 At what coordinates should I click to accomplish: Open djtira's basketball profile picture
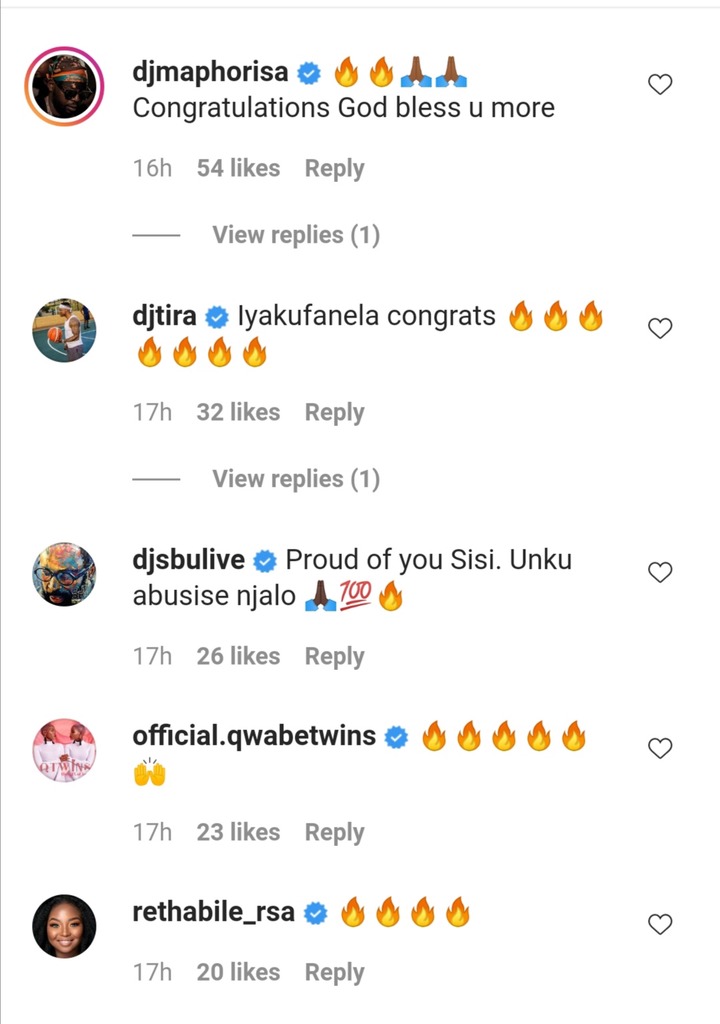coord(64,330)
